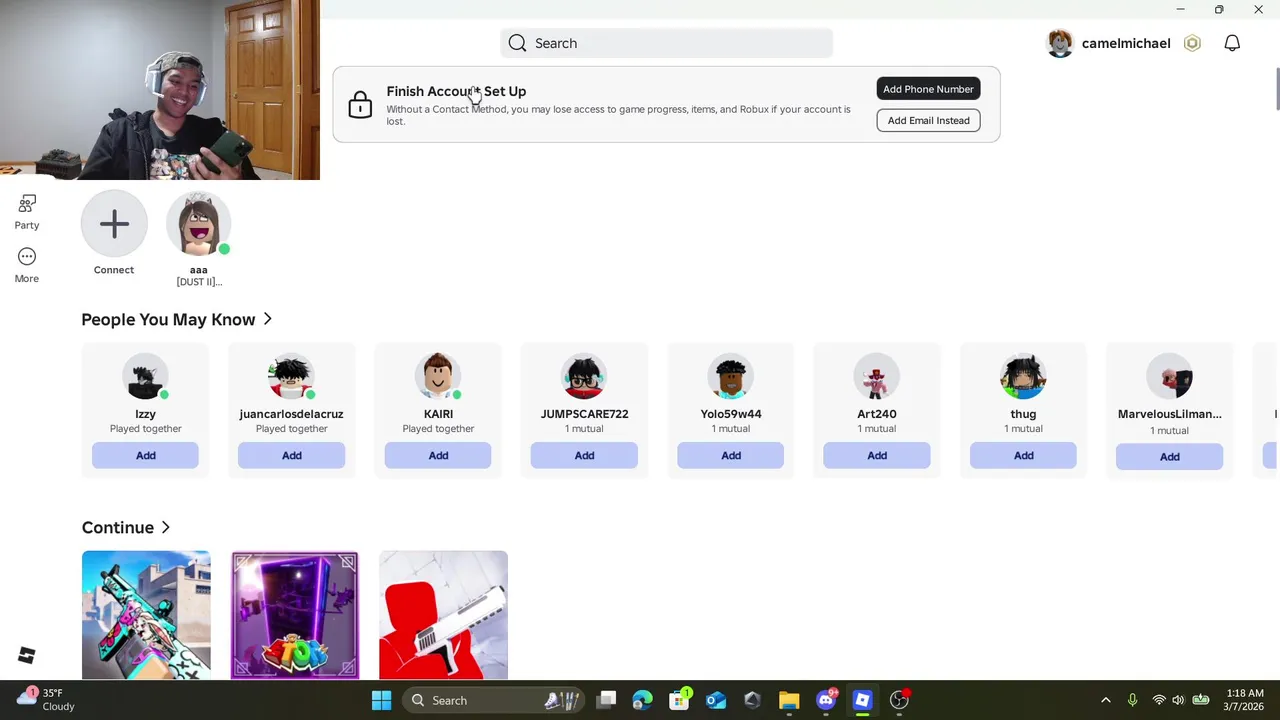Open Yolo59w44's avatar
The height and width of the screenshot is (720, 1280).
tap(731, 378)
